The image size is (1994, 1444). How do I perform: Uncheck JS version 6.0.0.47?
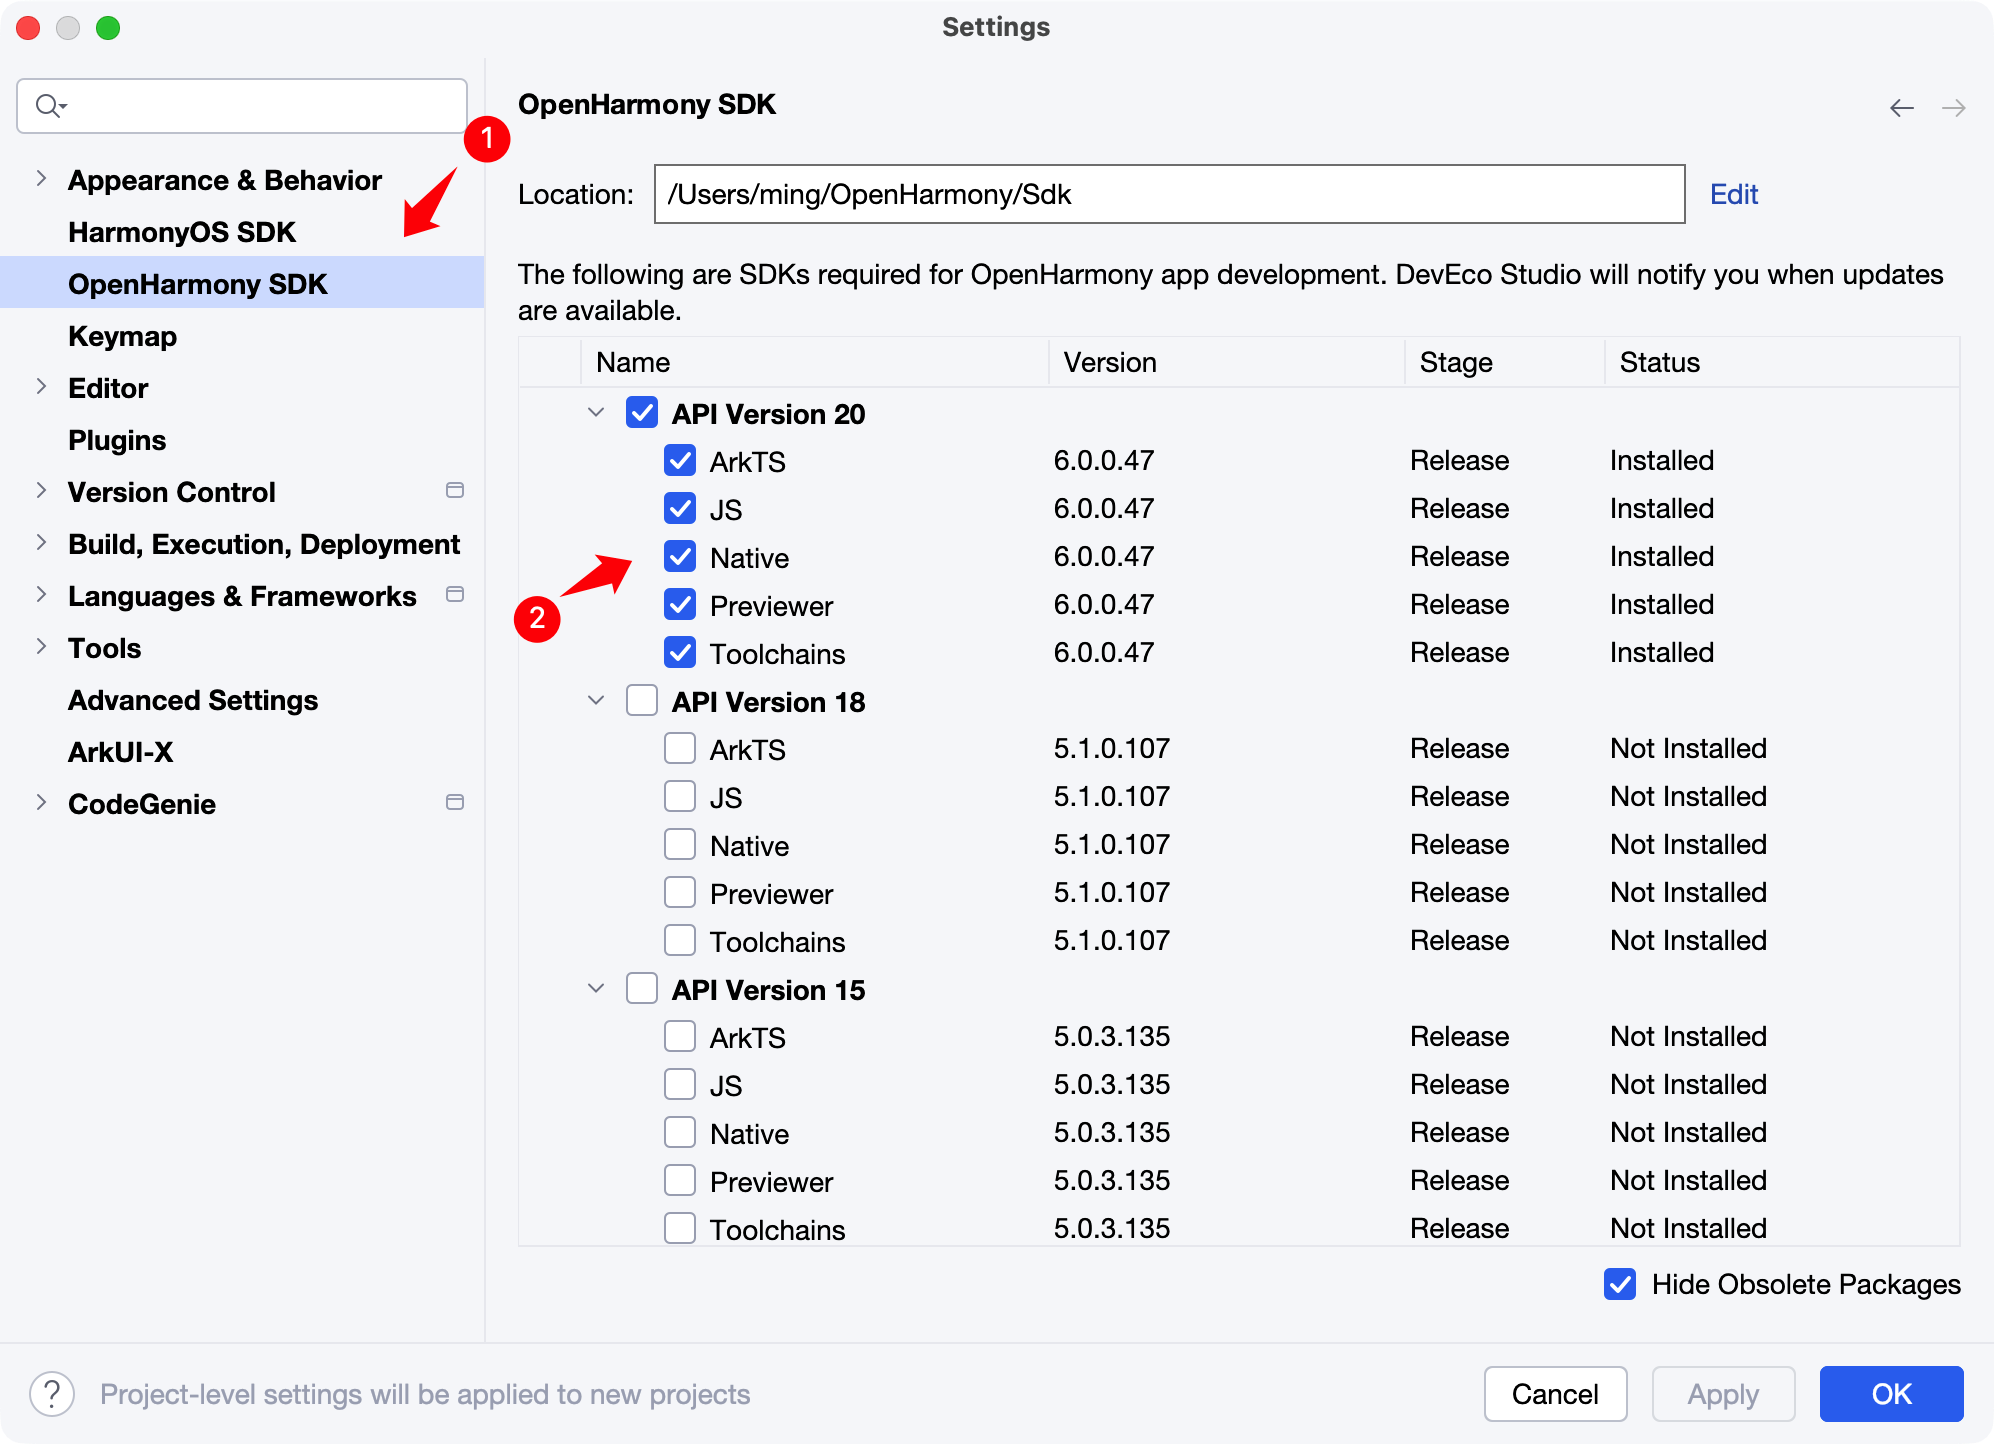680,508
